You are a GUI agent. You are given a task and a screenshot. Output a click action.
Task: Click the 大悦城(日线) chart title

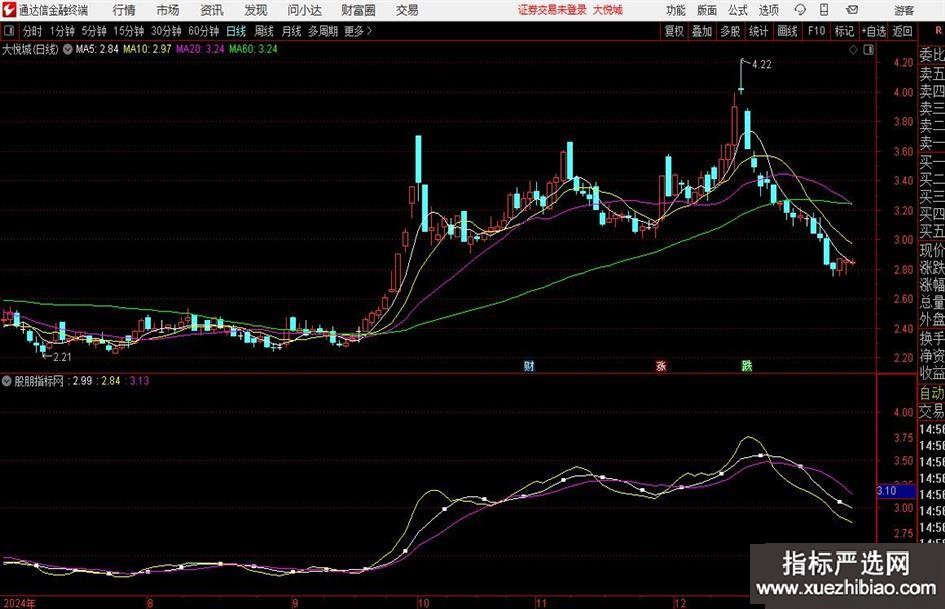click(x=30, y=49)
